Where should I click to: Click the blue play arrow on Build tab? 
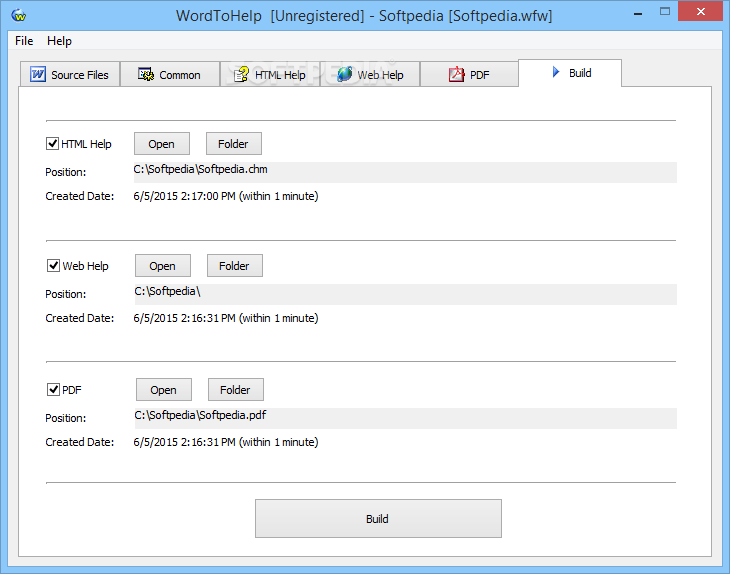point(555,72)
